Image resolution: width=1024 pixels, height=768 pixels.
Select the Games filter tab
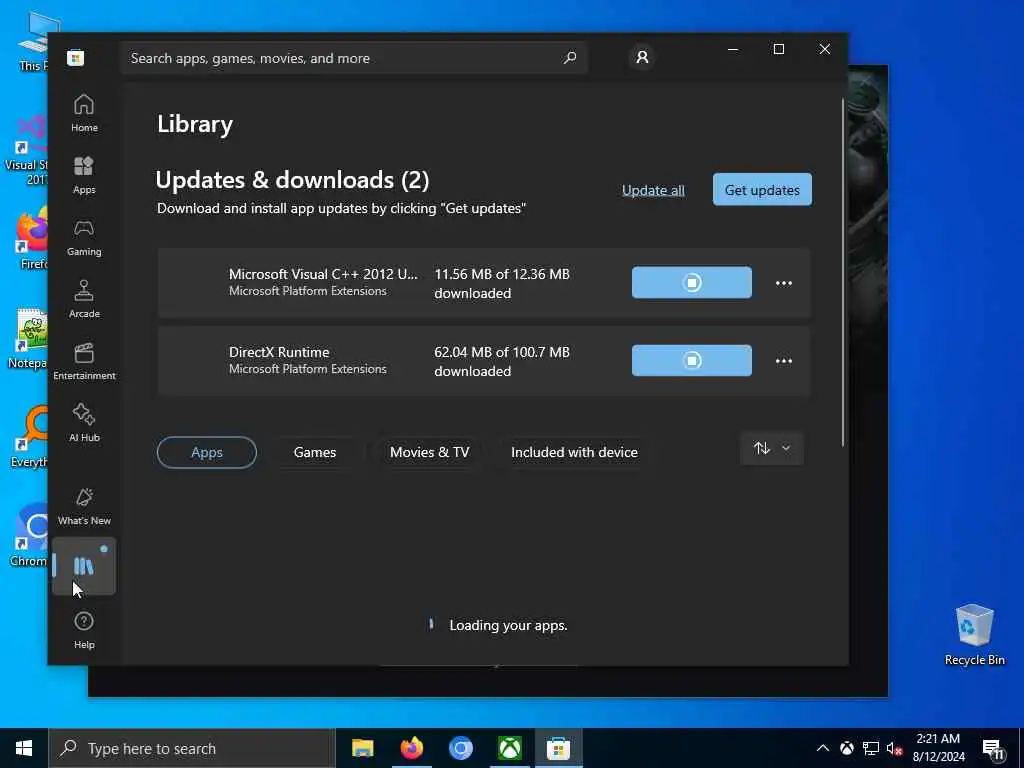point(315,452)
